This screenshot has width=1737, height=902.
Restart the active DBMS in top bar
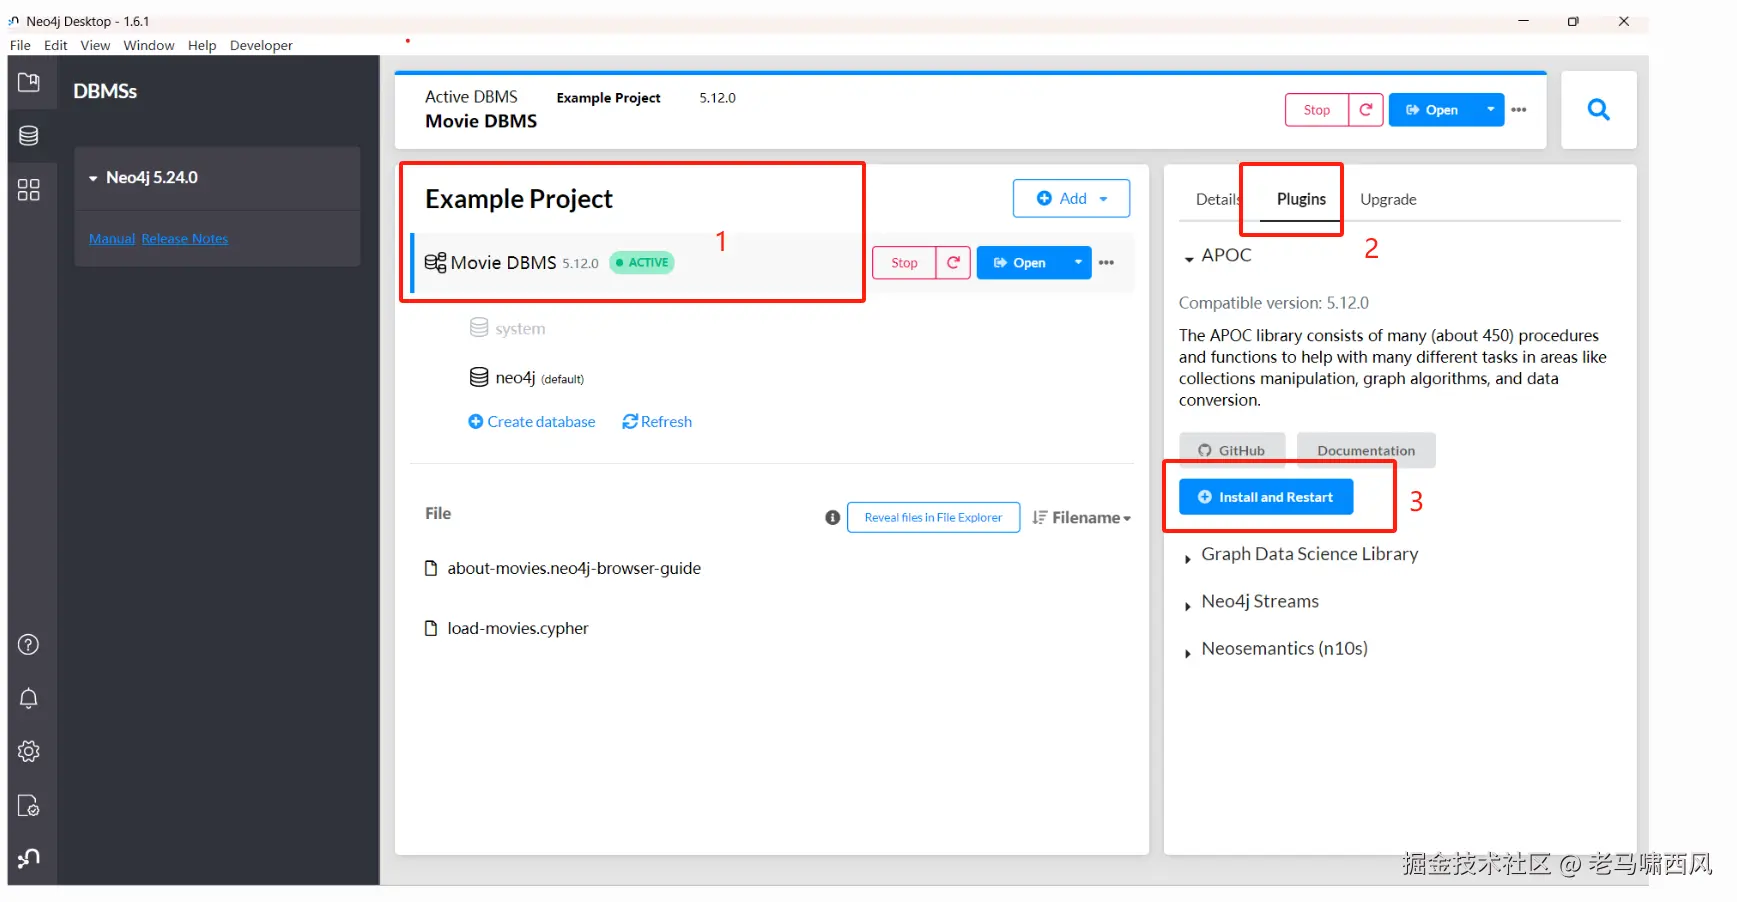tap(1366, 110)
